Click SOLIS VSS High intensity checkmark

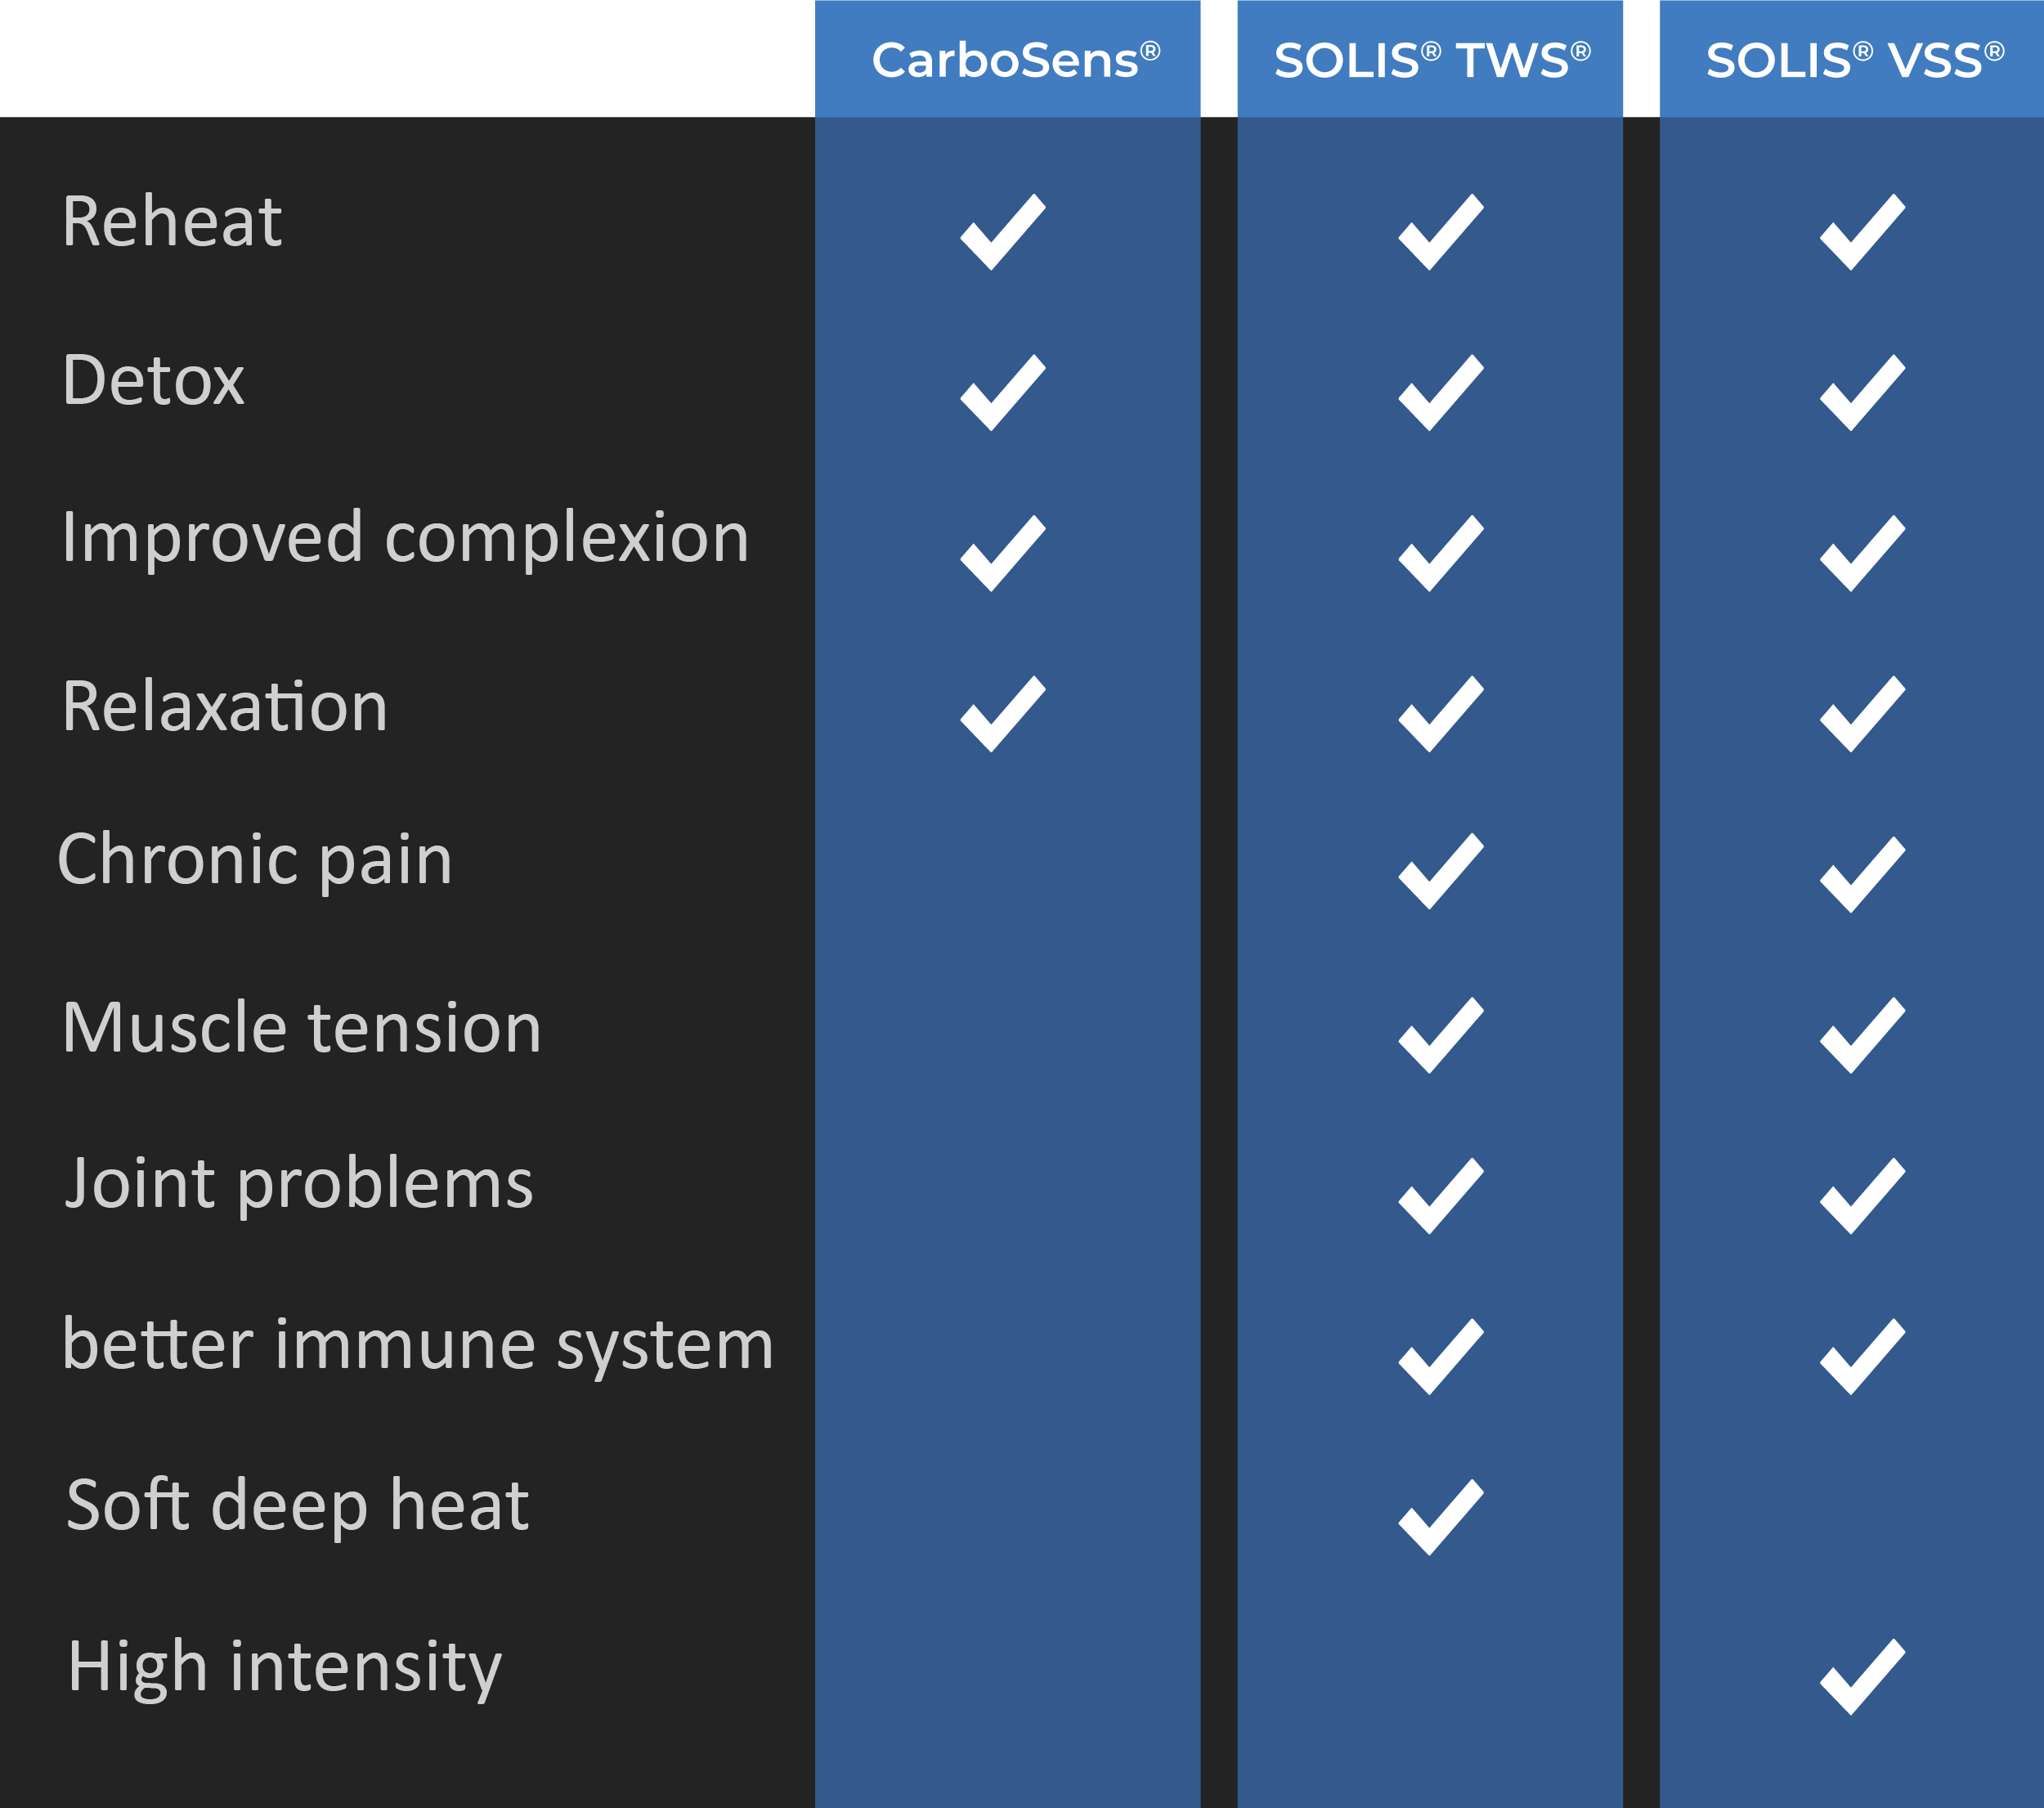click(x=1862, y=1677)
